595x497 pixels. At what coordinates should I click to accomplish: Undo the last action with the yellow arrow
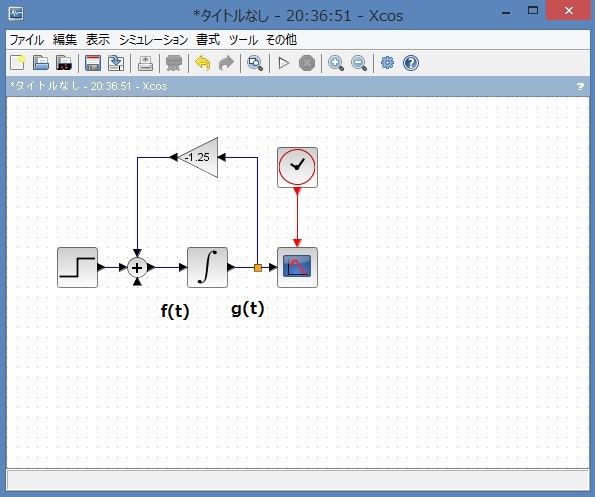tap(203, 63)
